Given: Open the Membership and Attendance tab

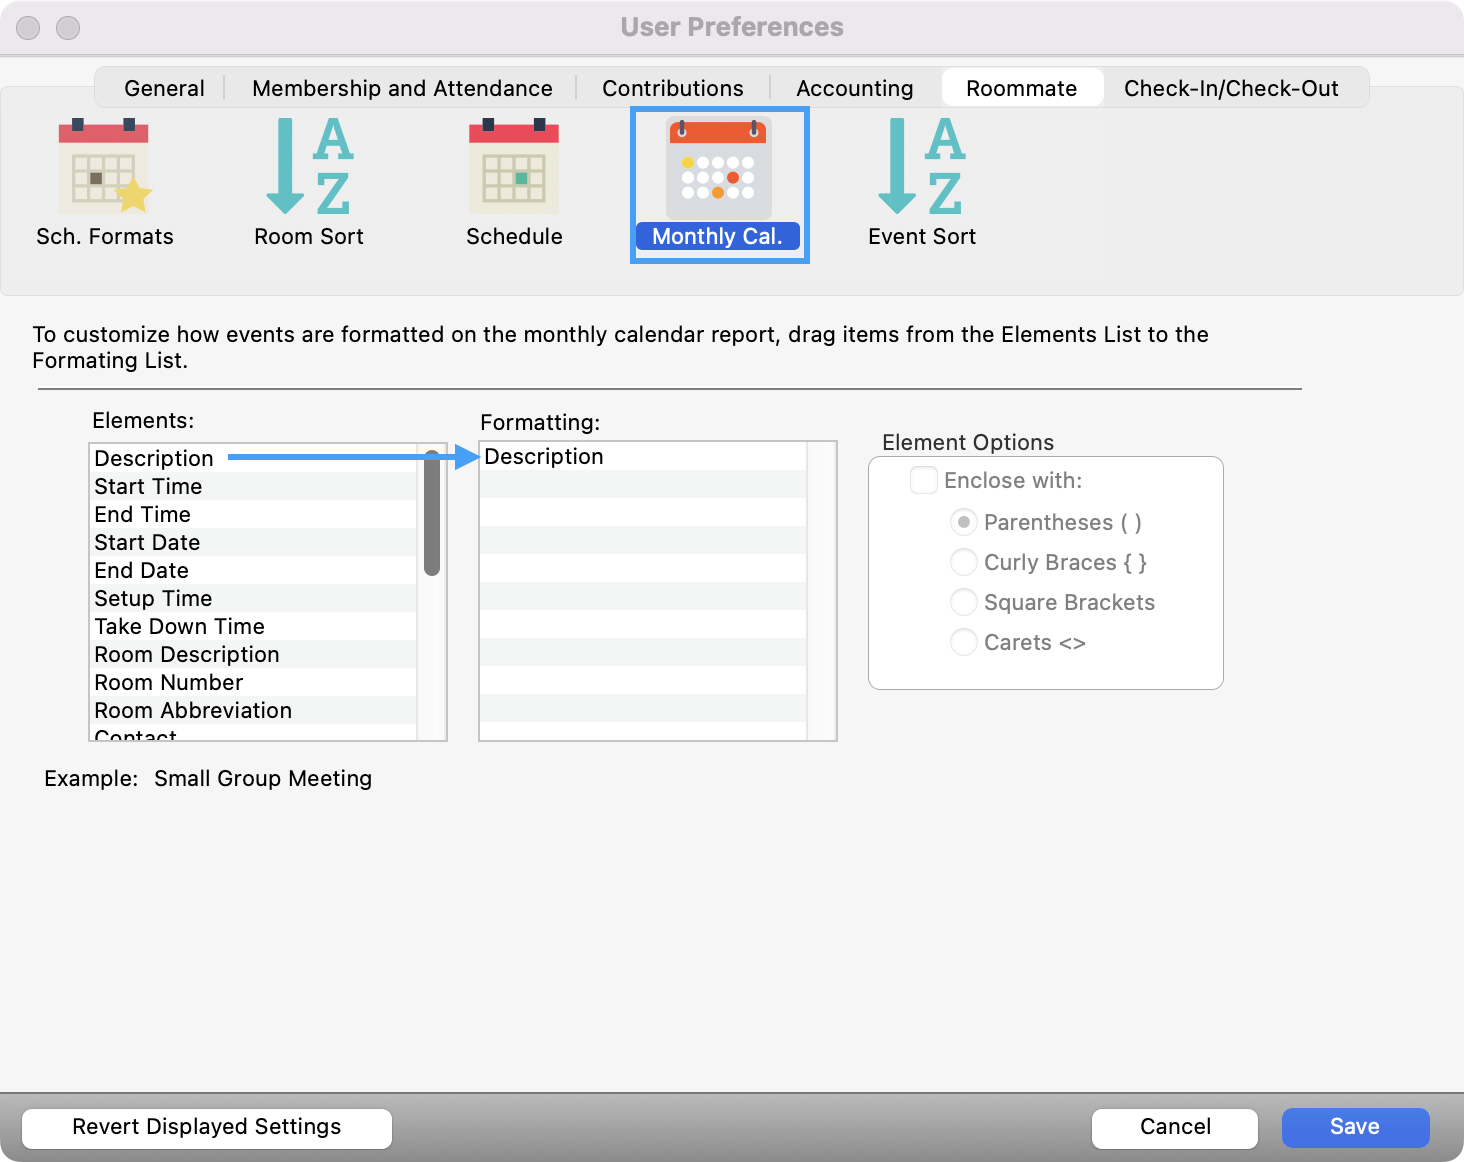Looking at the screenshot, I should click(x=402, y=88).
